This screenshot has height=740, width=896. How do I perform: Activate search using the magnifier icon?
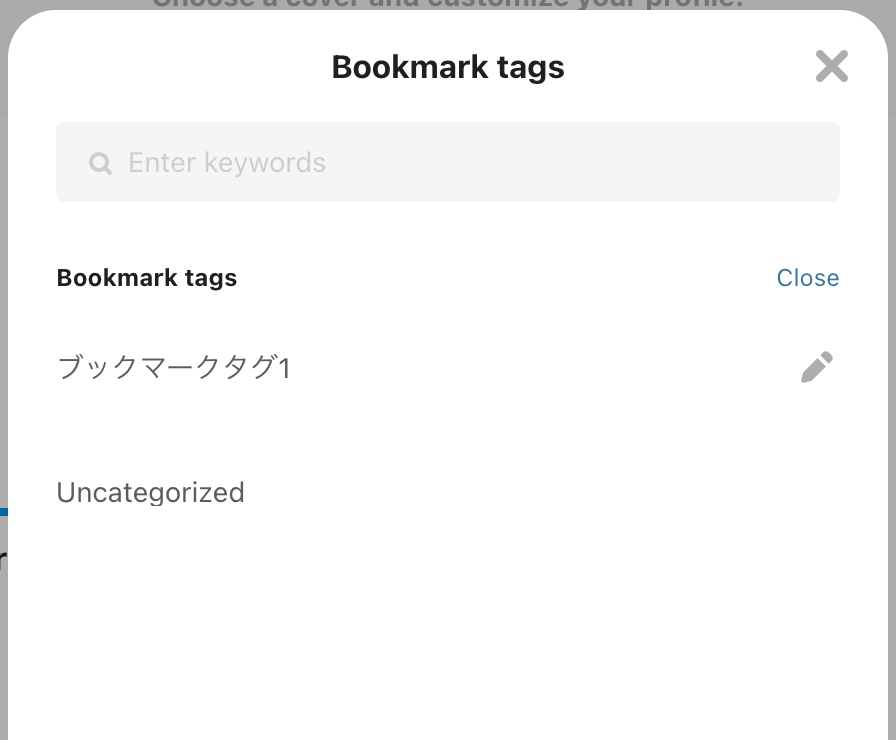[100, 162]
